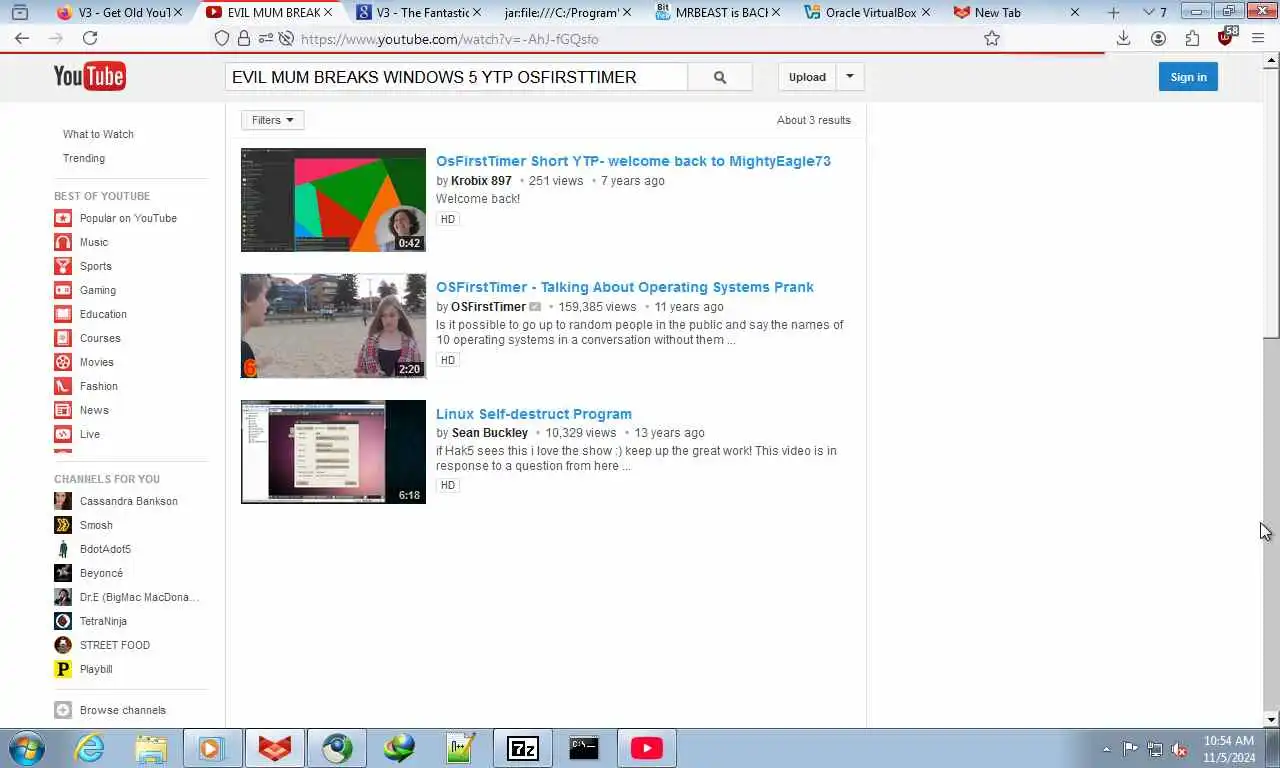
Task: Click the Popular on YouTube icon
Action: click(x=63, y=218)
